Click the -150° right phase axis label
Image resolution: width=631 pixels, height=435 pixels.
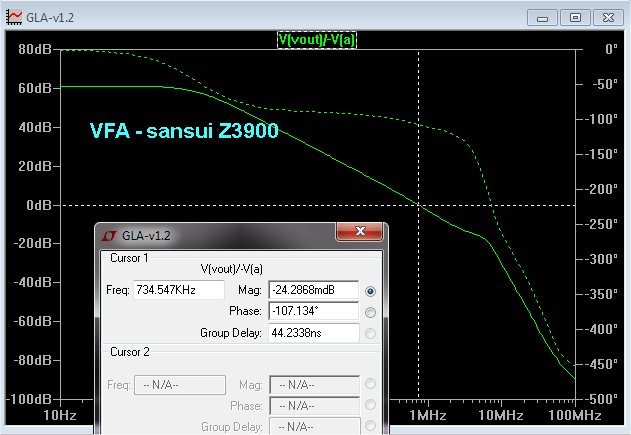[601, 154]
